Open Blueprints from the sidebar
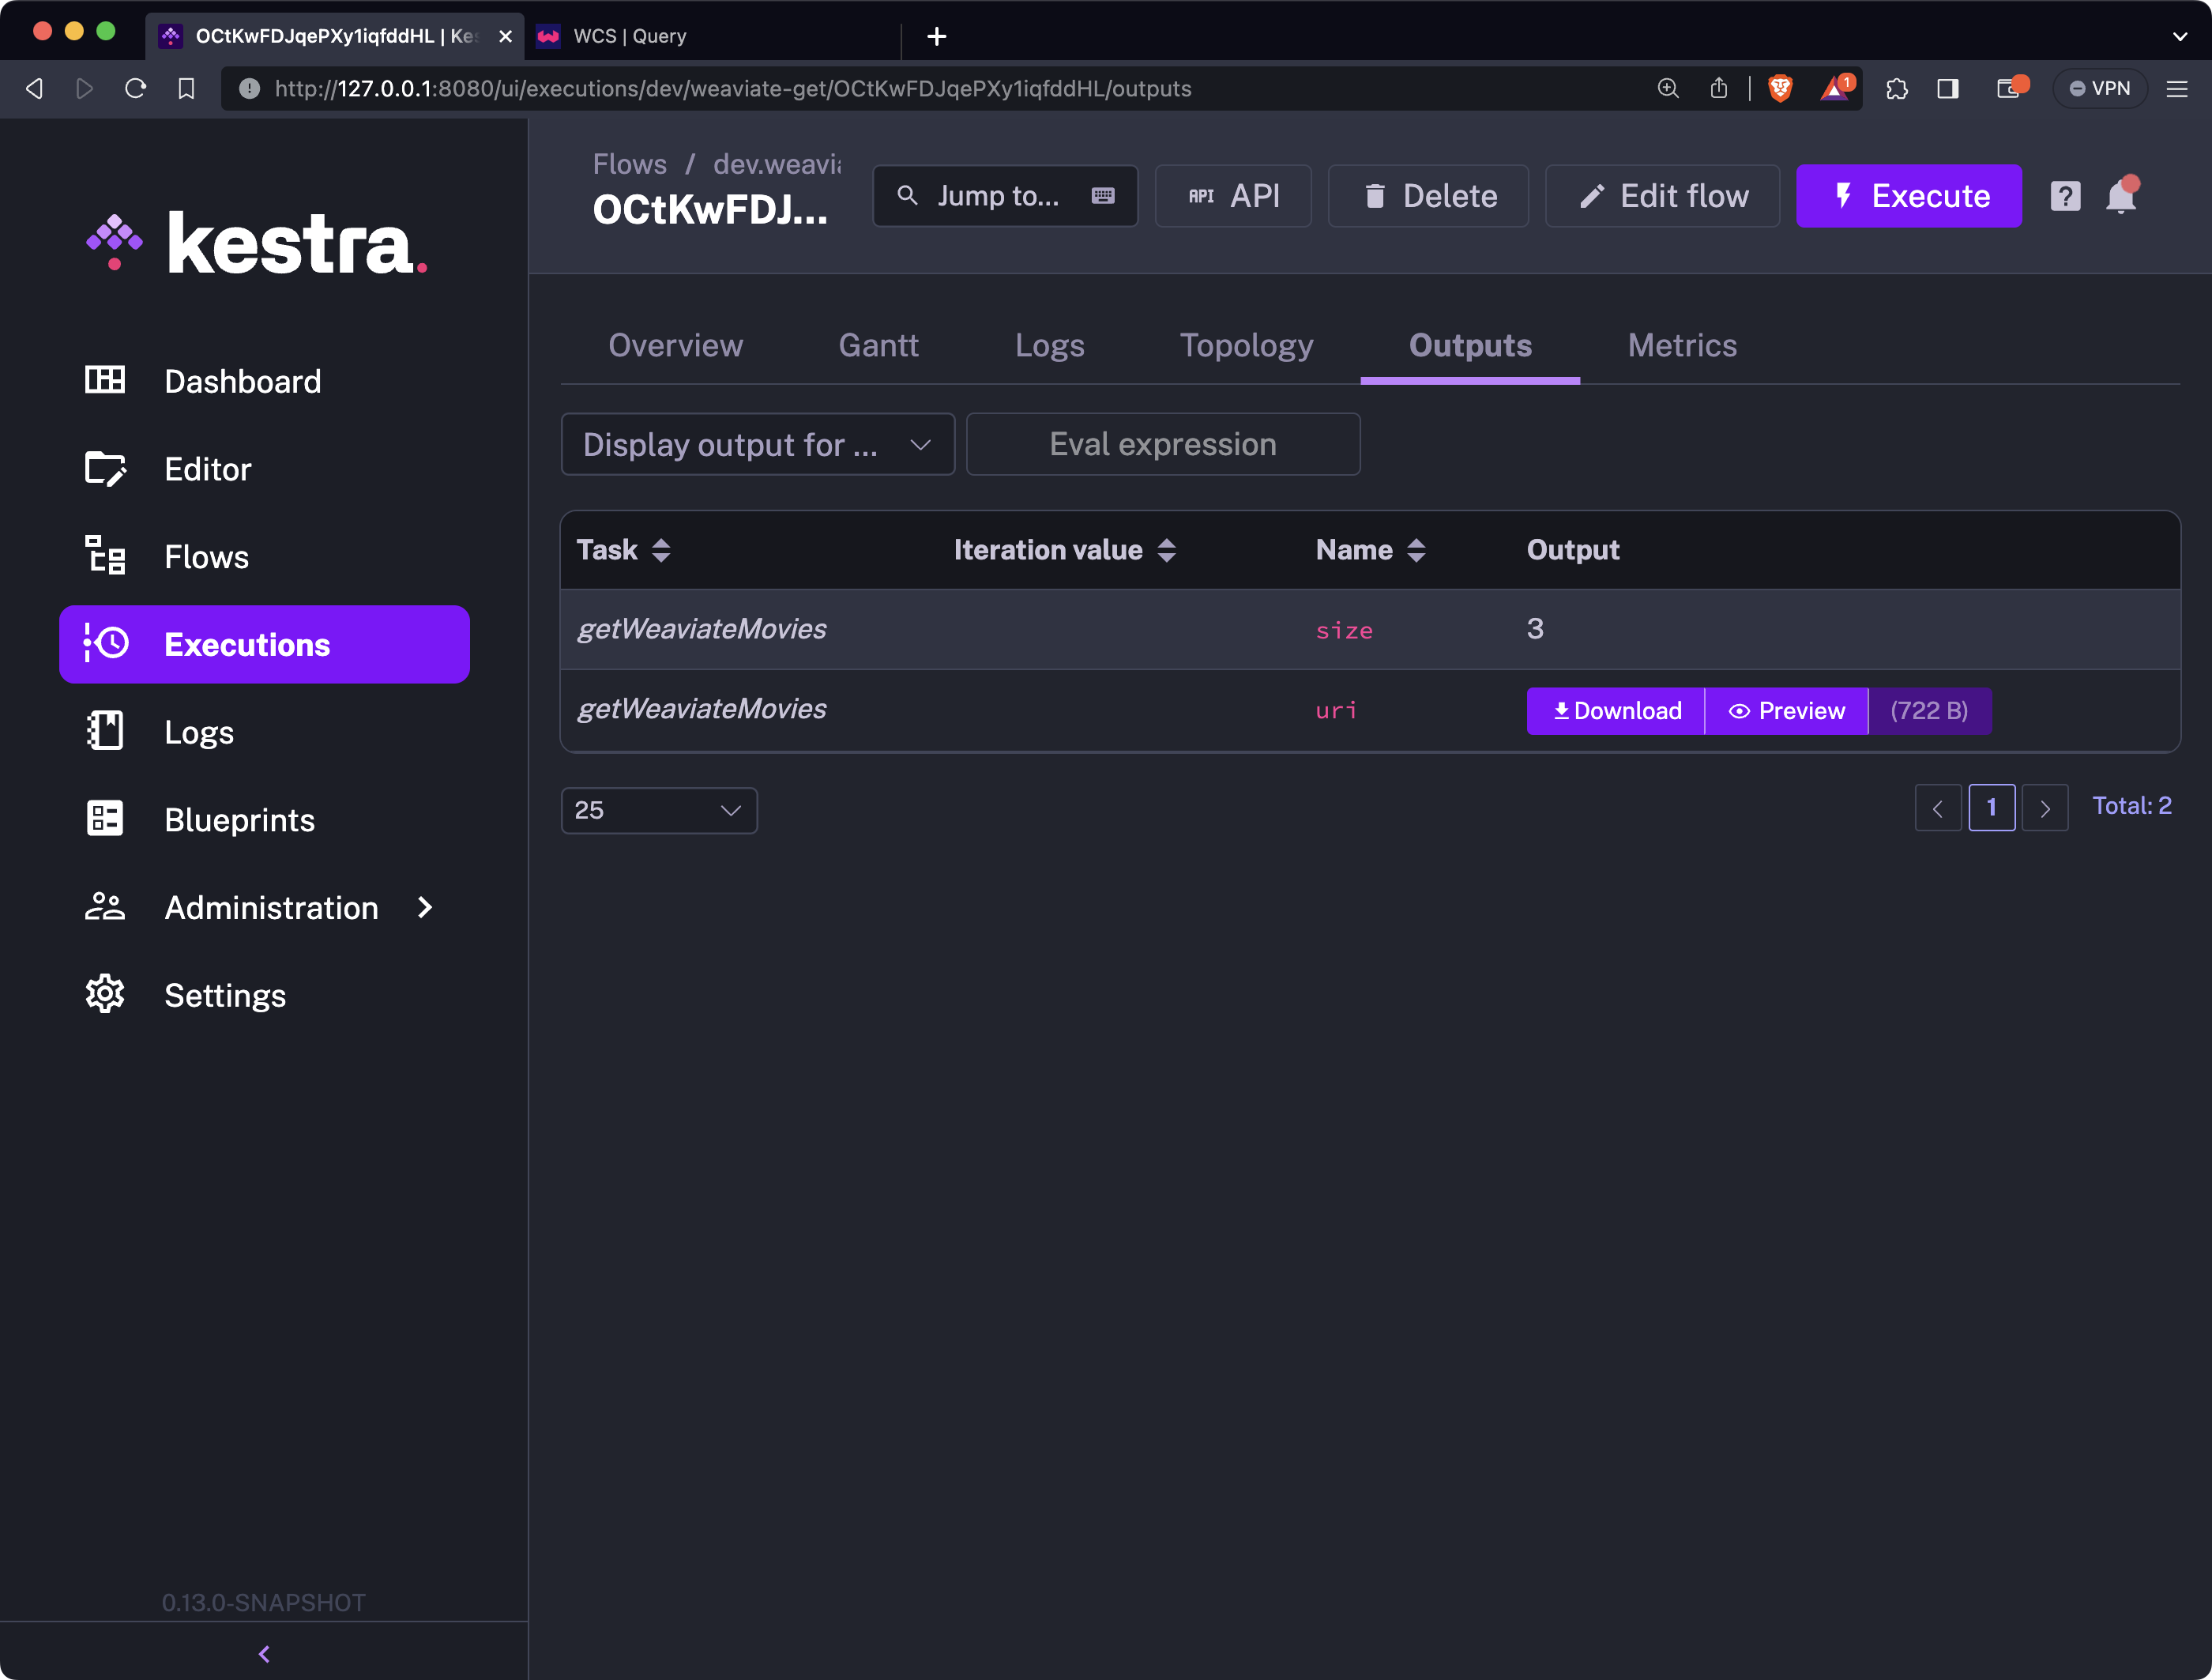The image size is (2212, 1680). coord(239,820)
